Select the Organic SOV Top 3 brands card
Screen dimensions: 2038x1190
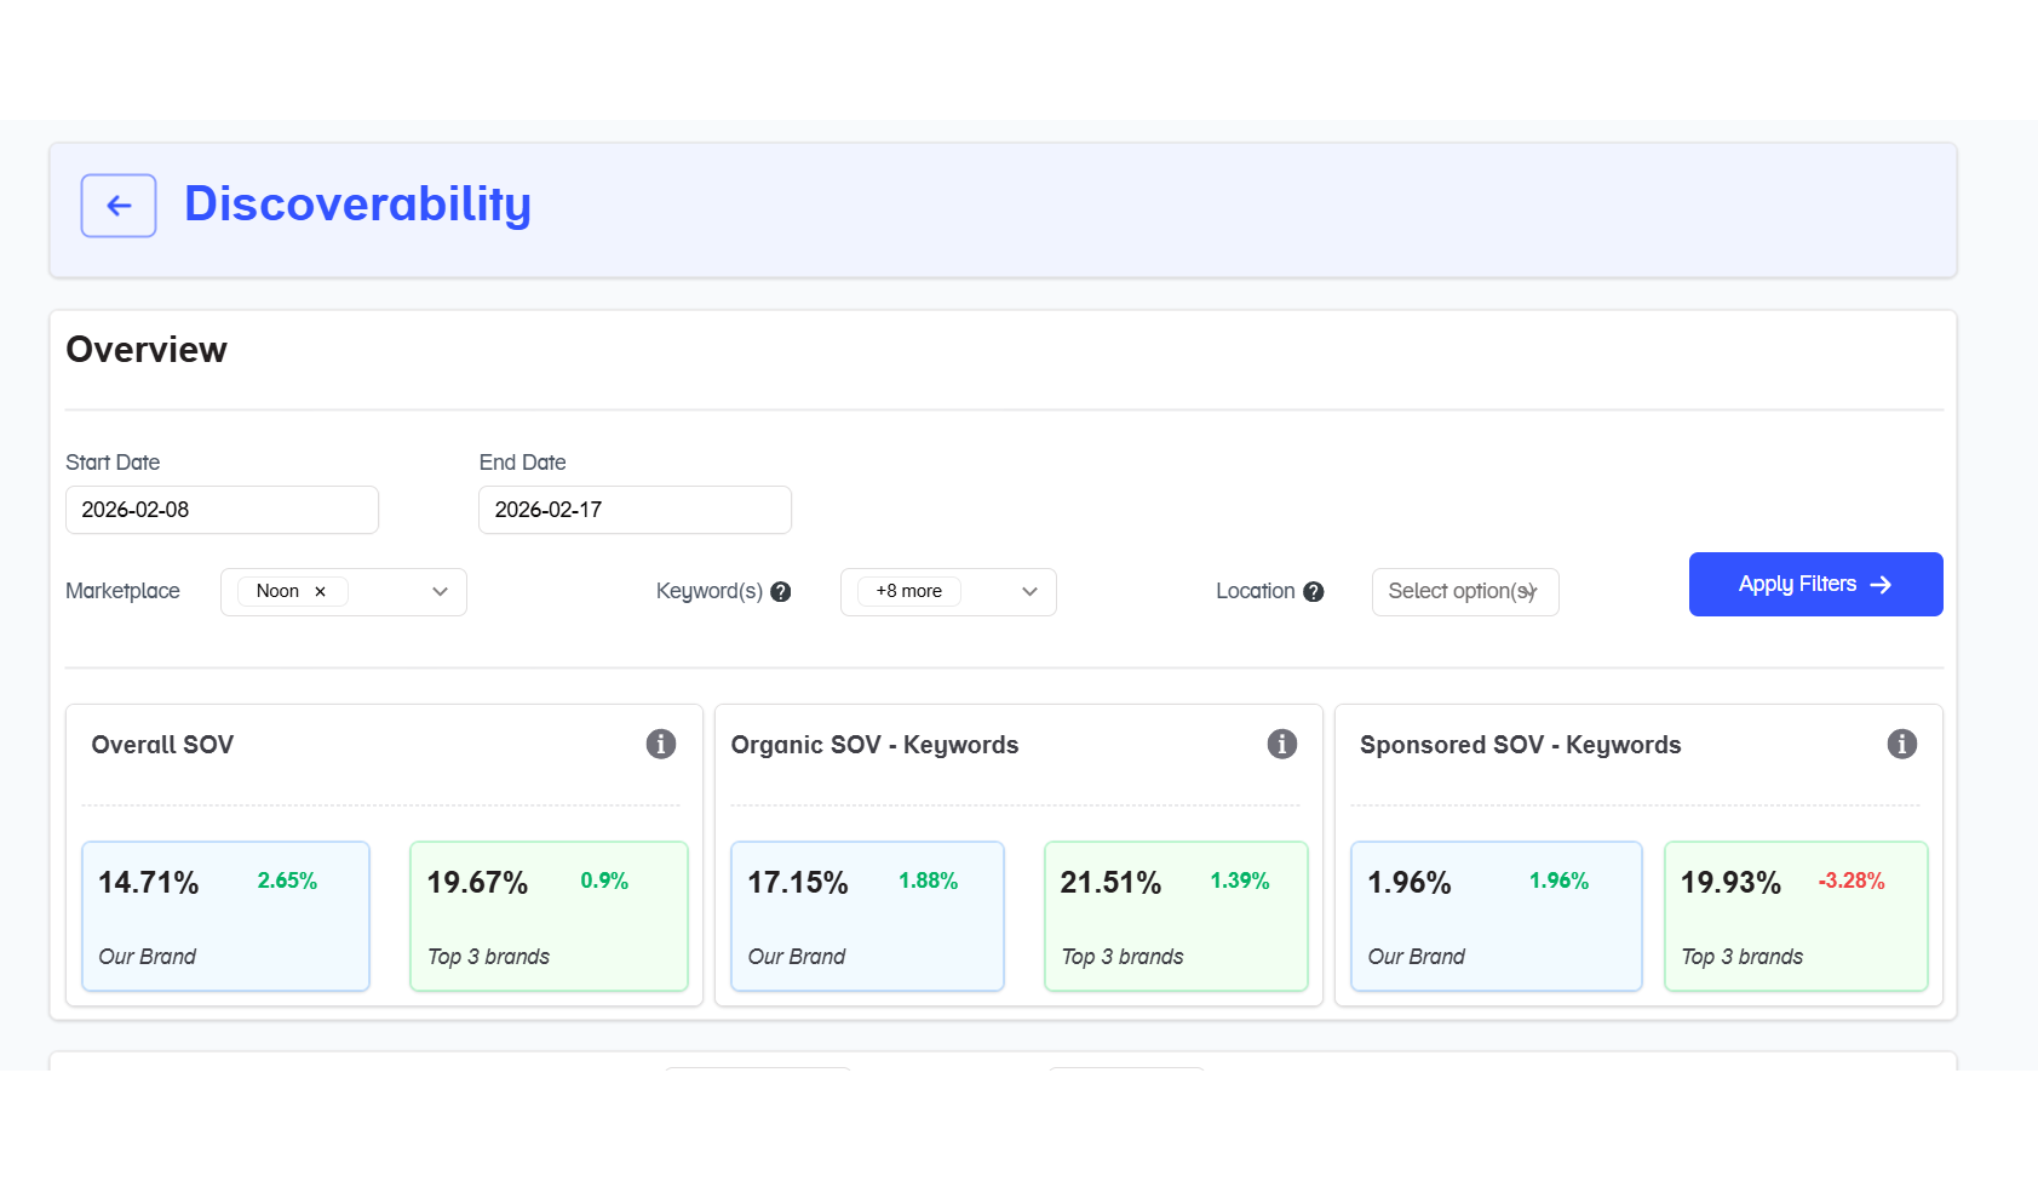[1175, 916]
